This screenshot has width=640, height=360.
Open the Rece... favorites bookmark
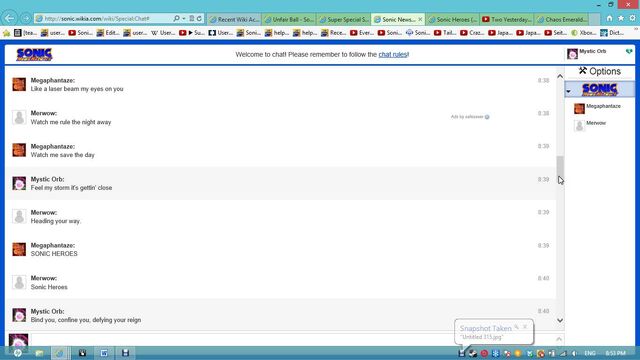click(x=333, y=33)
